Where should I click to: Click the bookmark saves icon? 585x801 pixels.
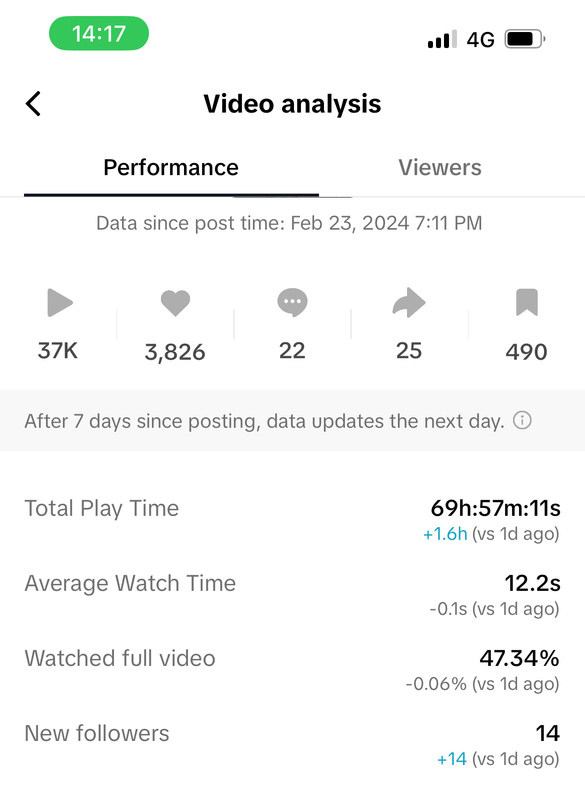pos(527,302)
